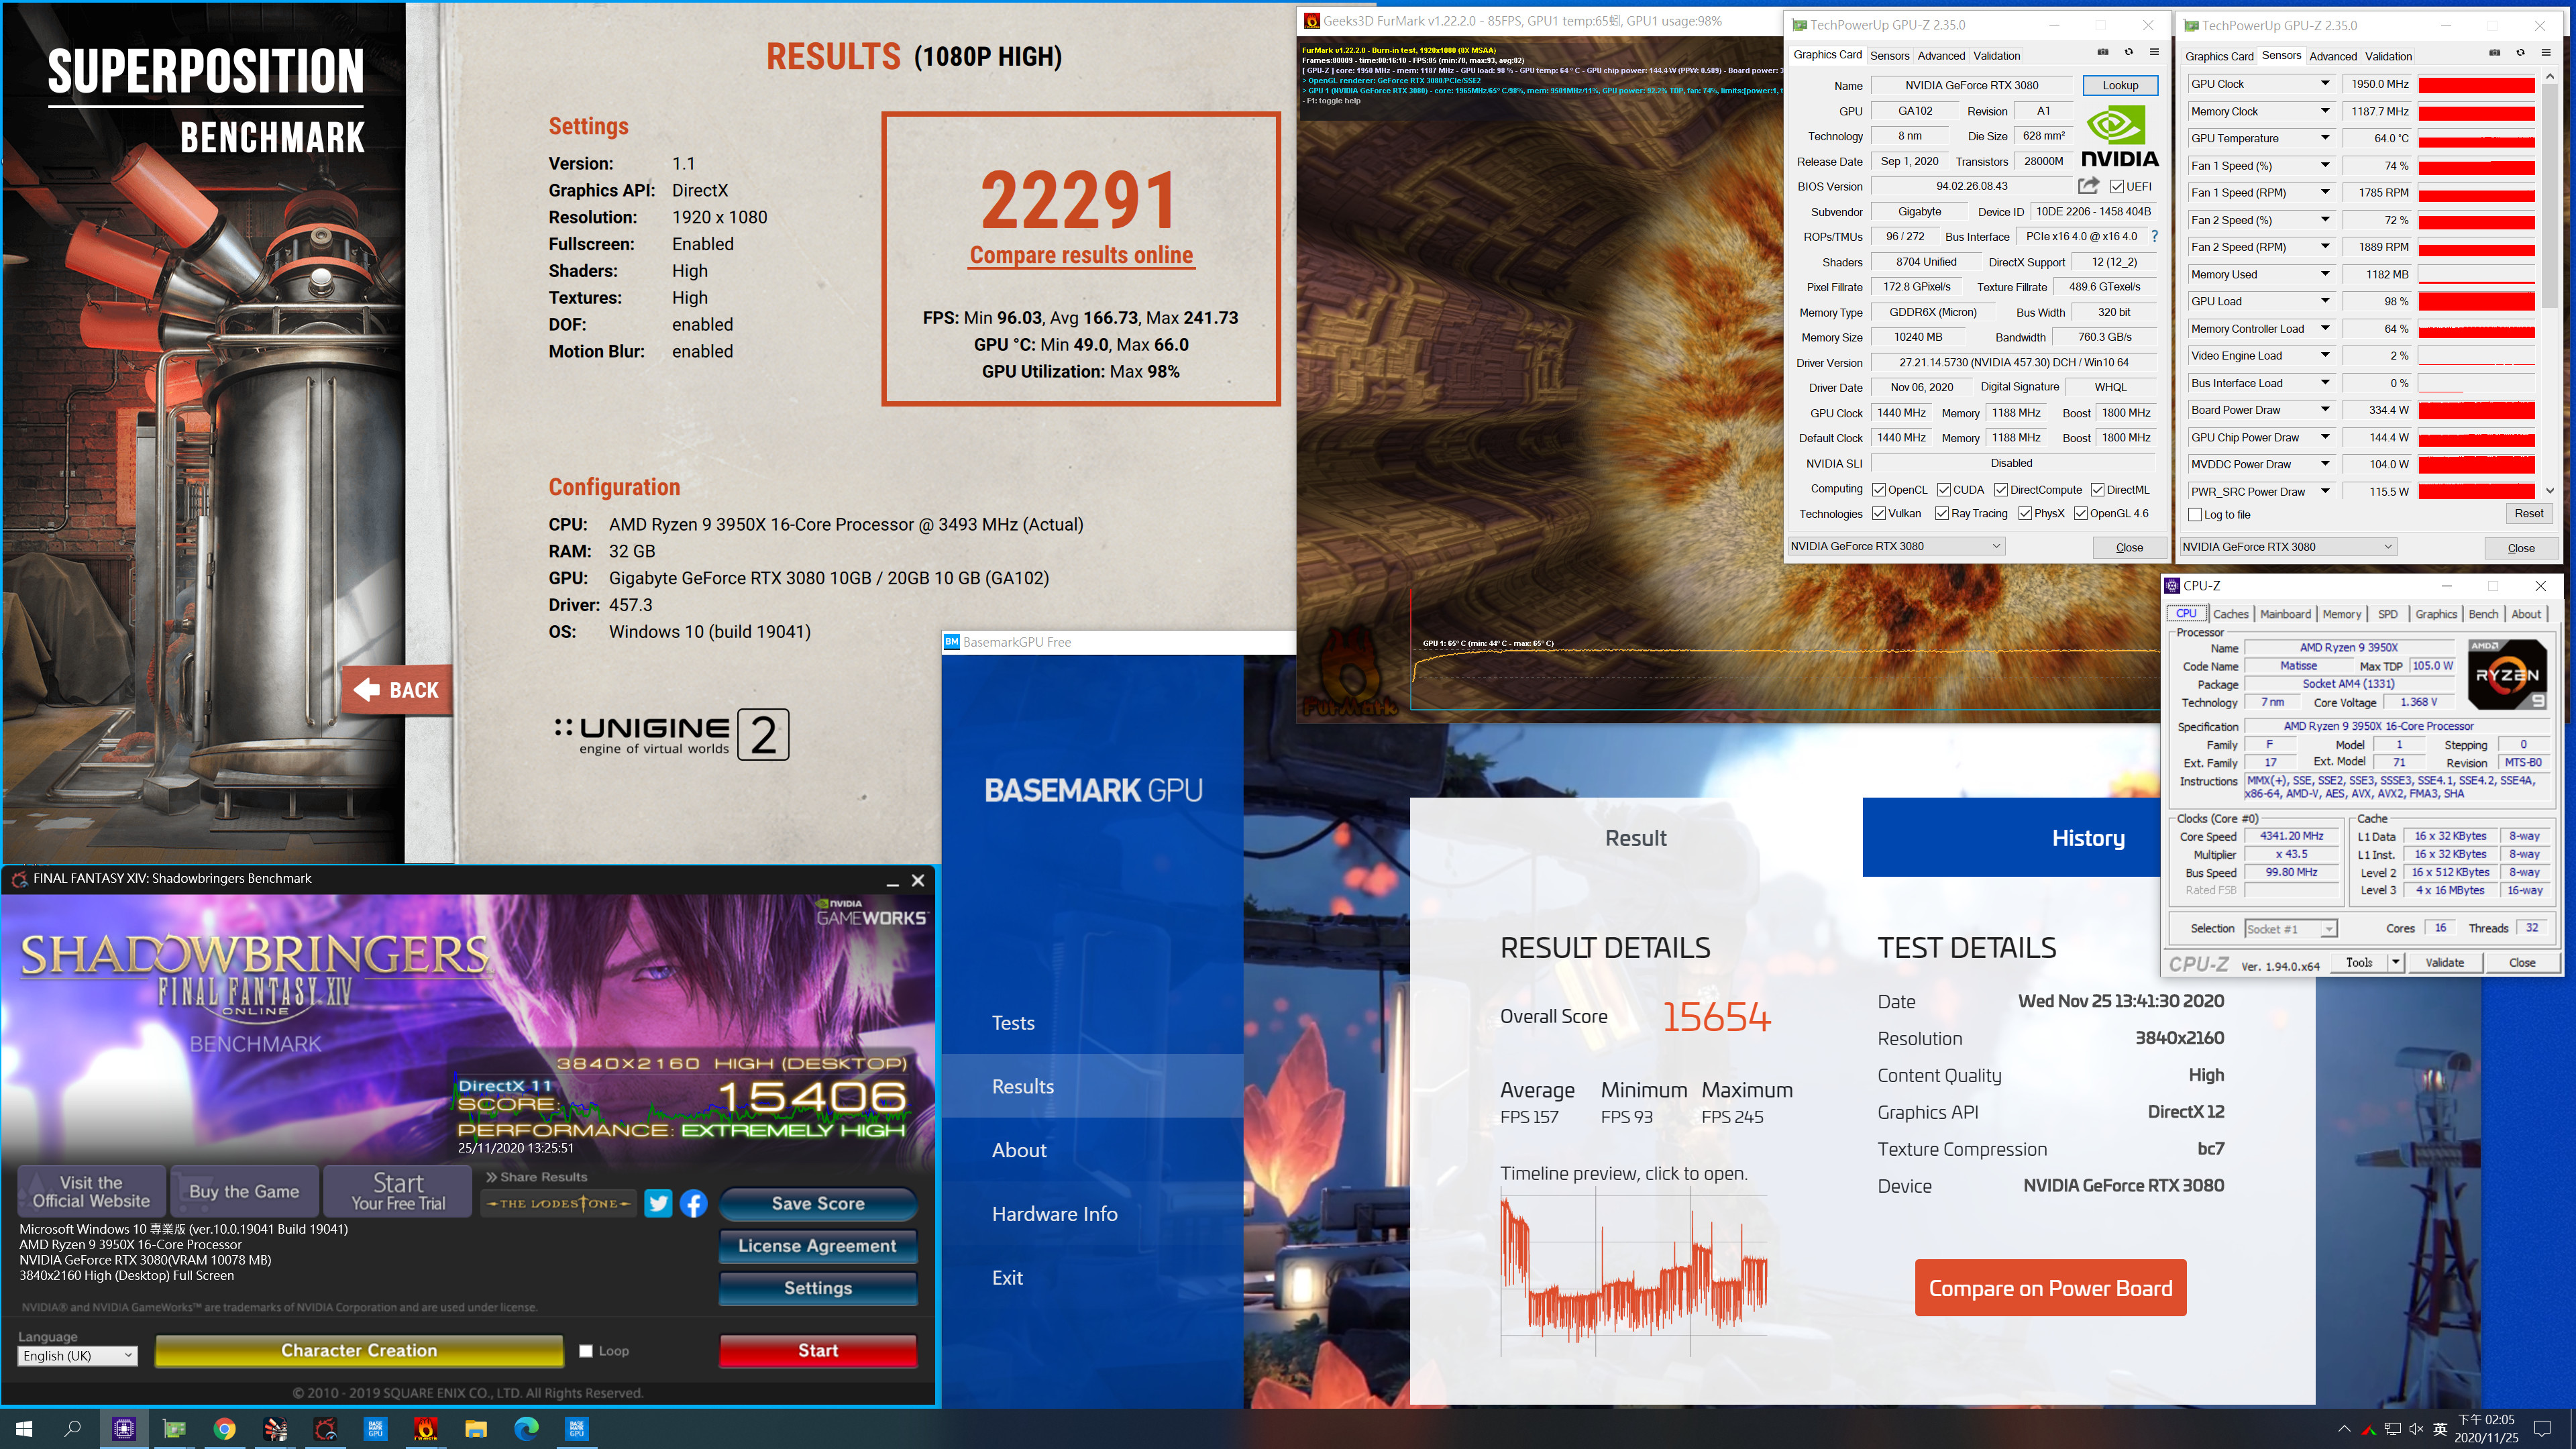This screenshot has height=1449, width=2576.
Task: Open the Windows Start menu
Action: [x=24, y=1428]
